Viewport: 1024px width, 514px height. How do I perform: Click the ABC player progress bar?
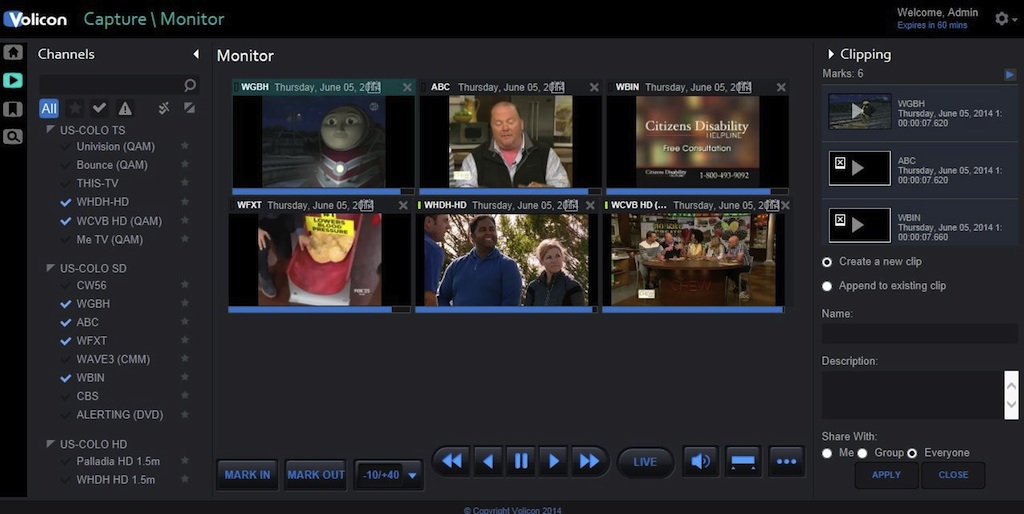pyautogui.click(x=510, y=191)
